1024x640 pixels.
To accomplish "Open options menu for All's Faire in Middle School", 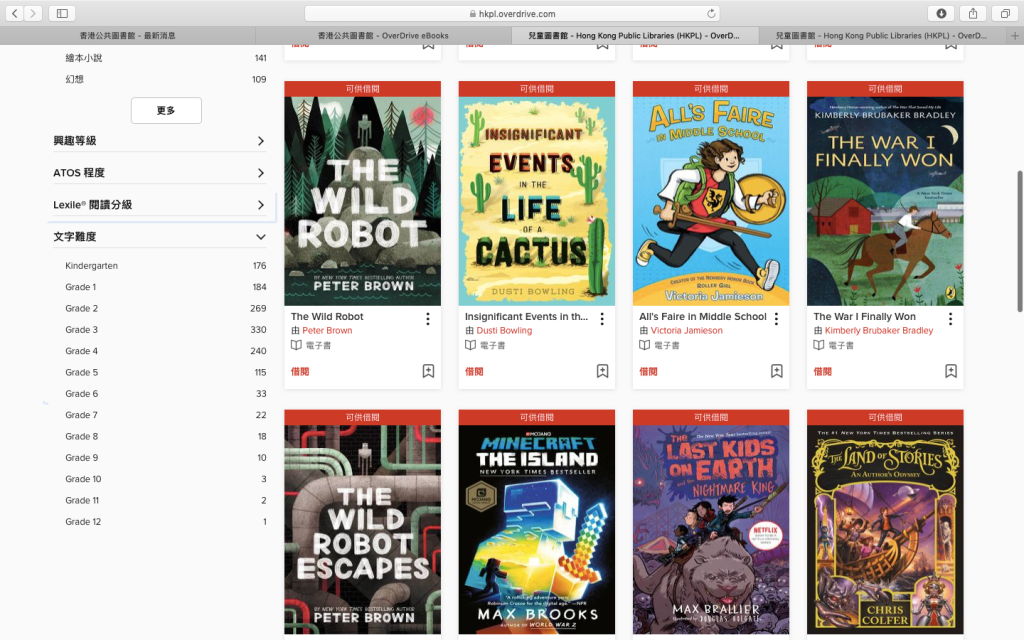I will pyautogui.click(x=776, y=319).
